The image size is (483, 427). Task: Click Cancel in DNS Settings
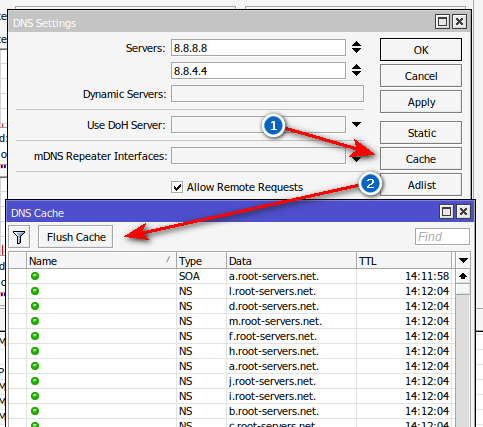(x=421, y=76)
